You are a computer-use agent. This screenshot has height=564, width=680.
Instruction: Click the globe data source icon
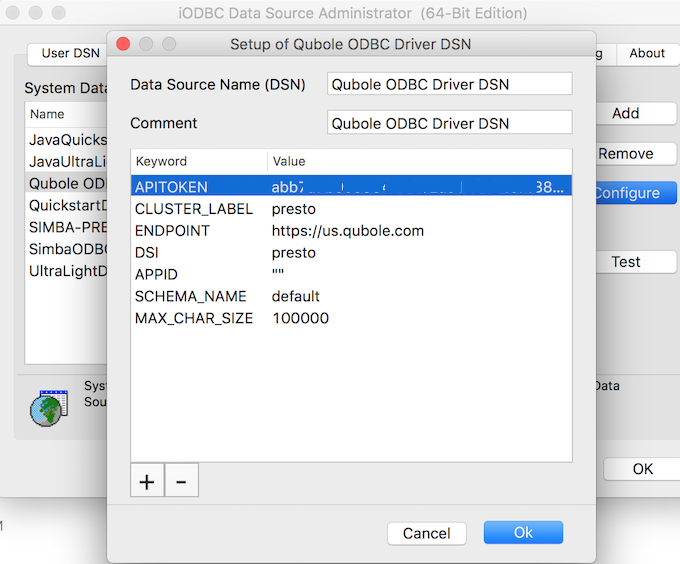point(49,408)
